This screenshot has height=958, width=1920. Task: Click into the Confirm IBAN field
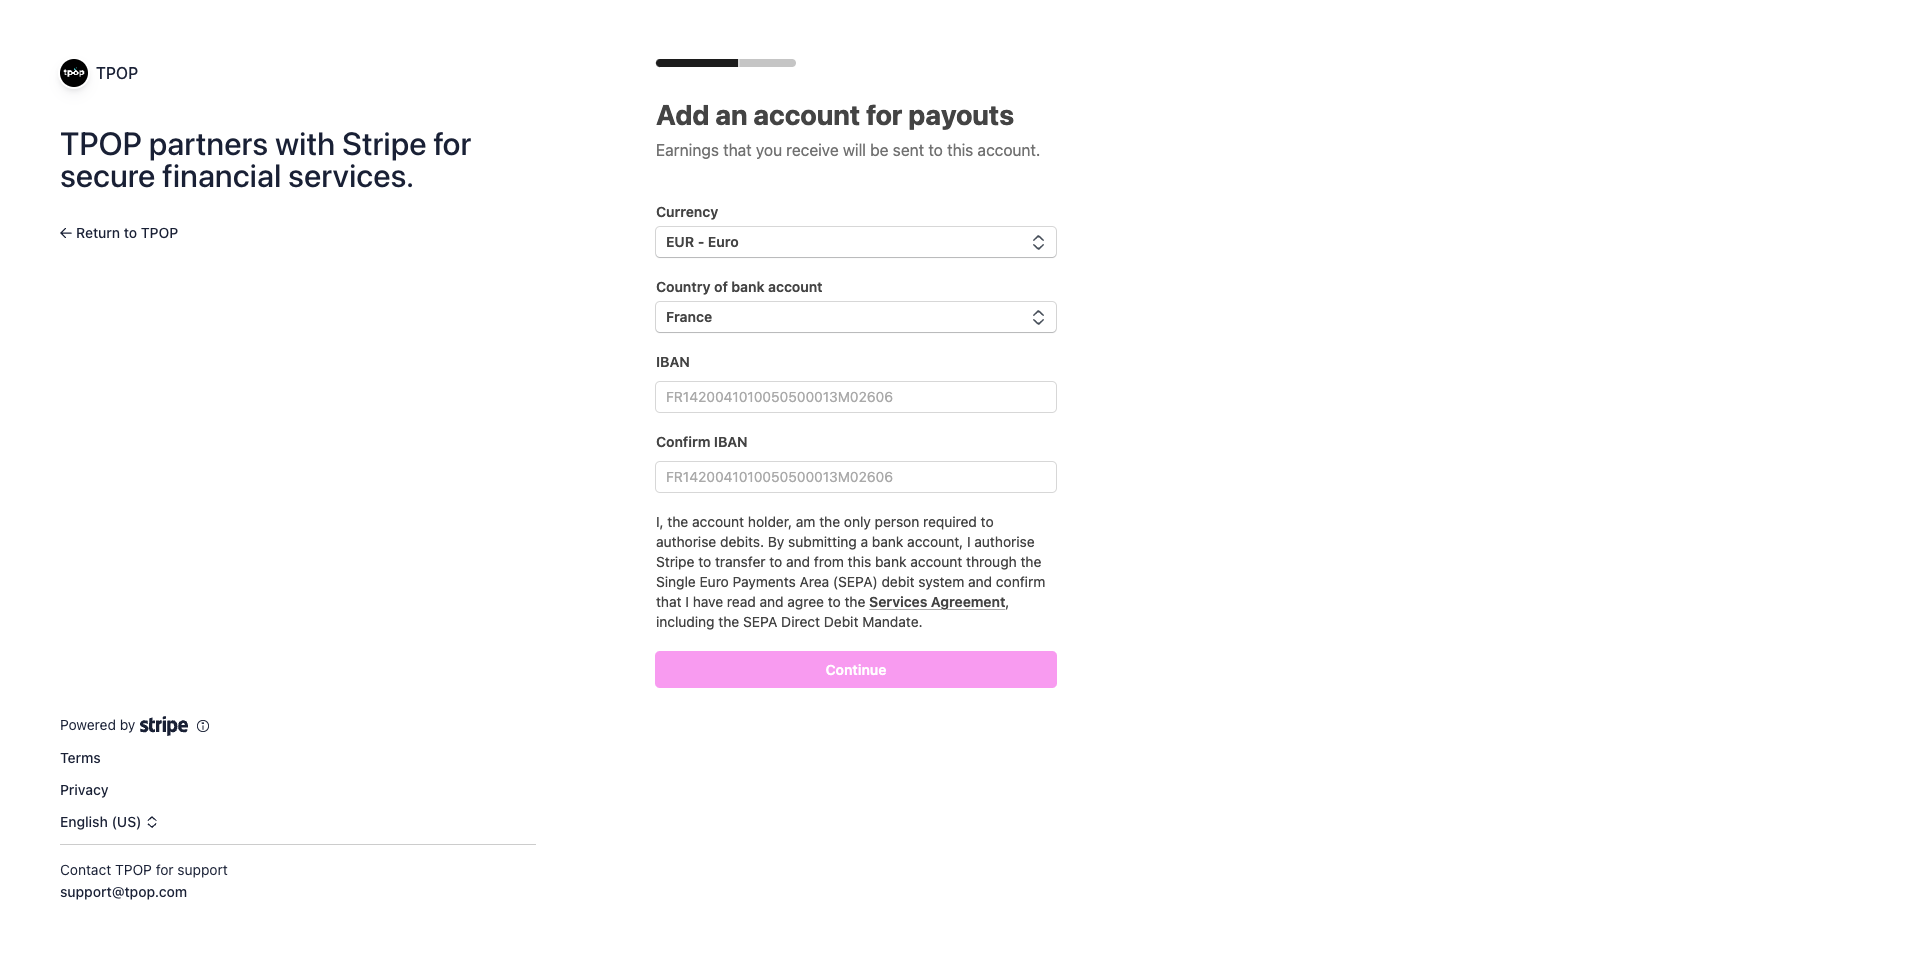pos(855,477)
